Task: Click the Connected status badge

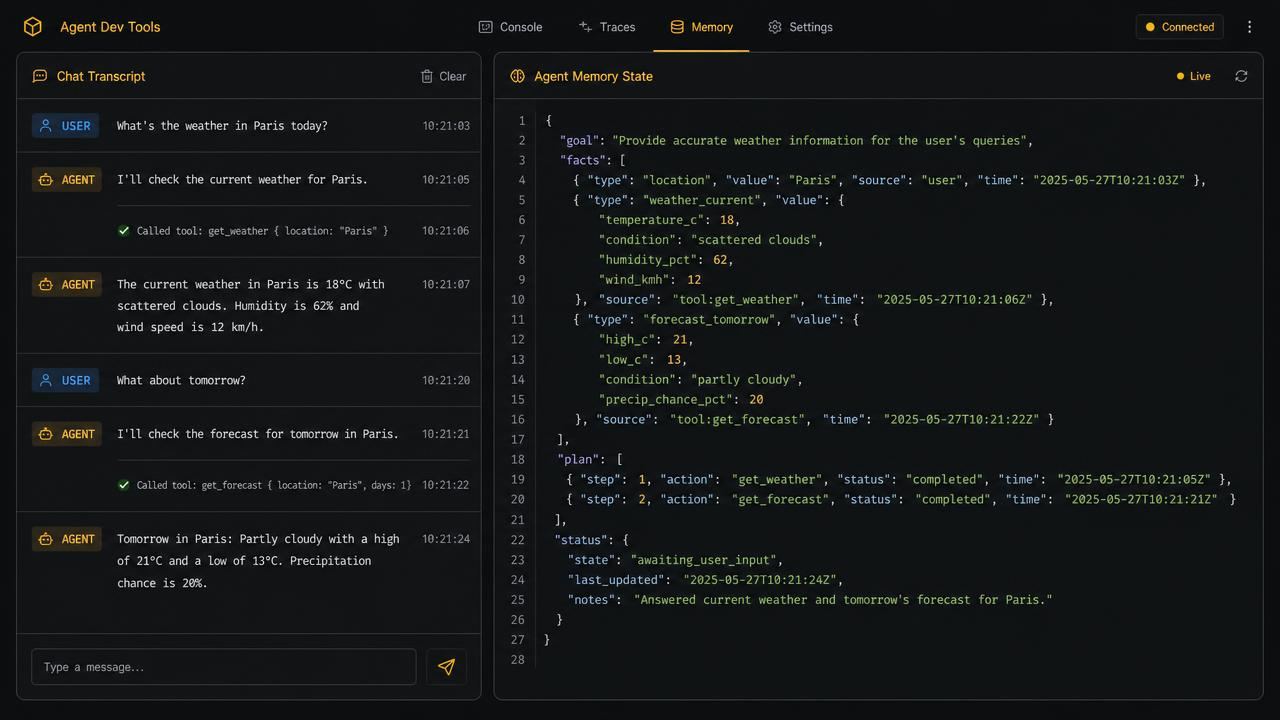Action: click(1179, 27)
